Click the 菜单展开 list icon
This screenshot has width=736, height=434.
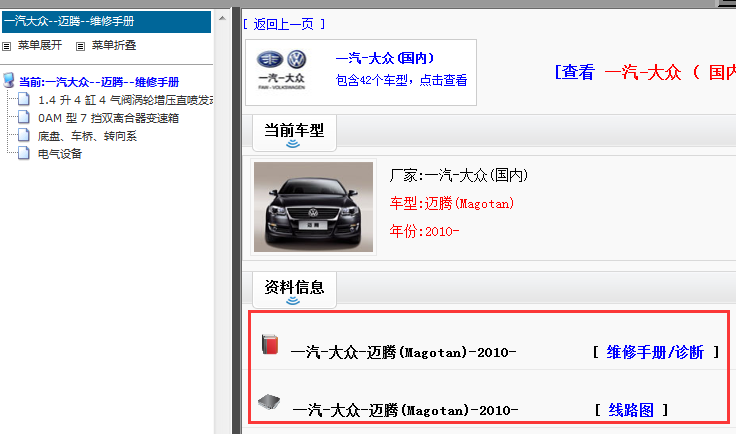pos(6,46)
